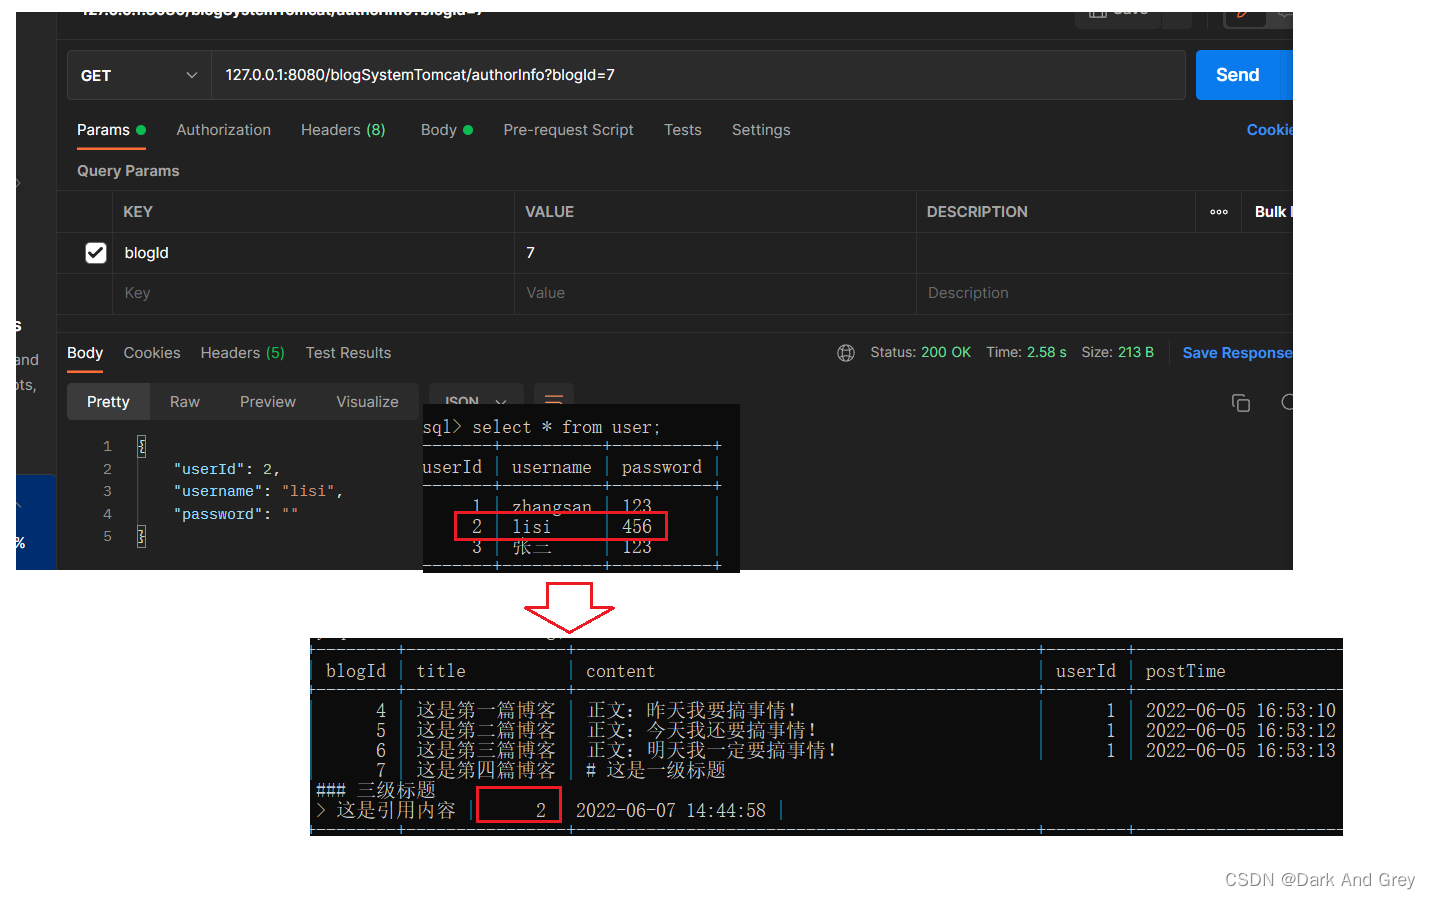Click the blog title 这是第一篇博客
The width and height of the screenshot is (1431, 899).
pyautogui.click(x=486, y=710)
